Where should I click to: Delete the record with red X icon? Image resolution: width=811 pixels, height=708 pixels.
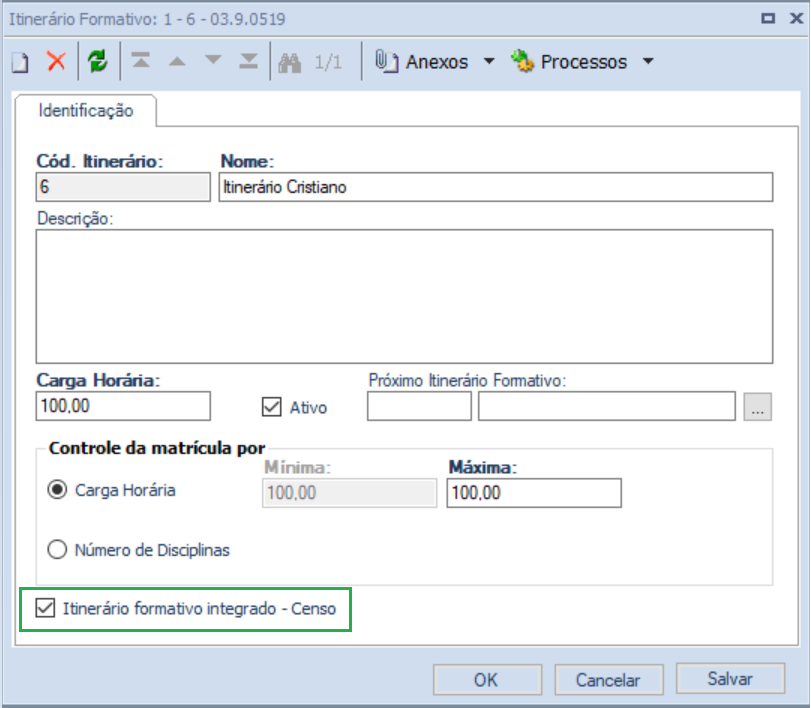click(56, 61)
